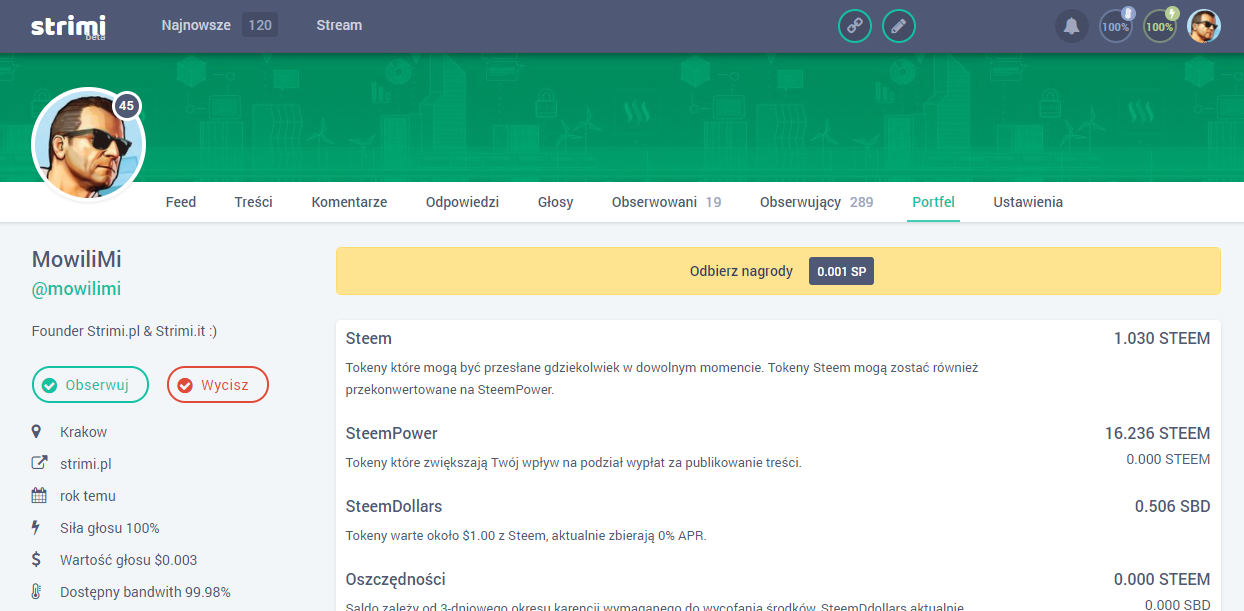Claim rewards with the 0.001 SP button
Viewport: 1244px width, 611px height.
[841, 272]
